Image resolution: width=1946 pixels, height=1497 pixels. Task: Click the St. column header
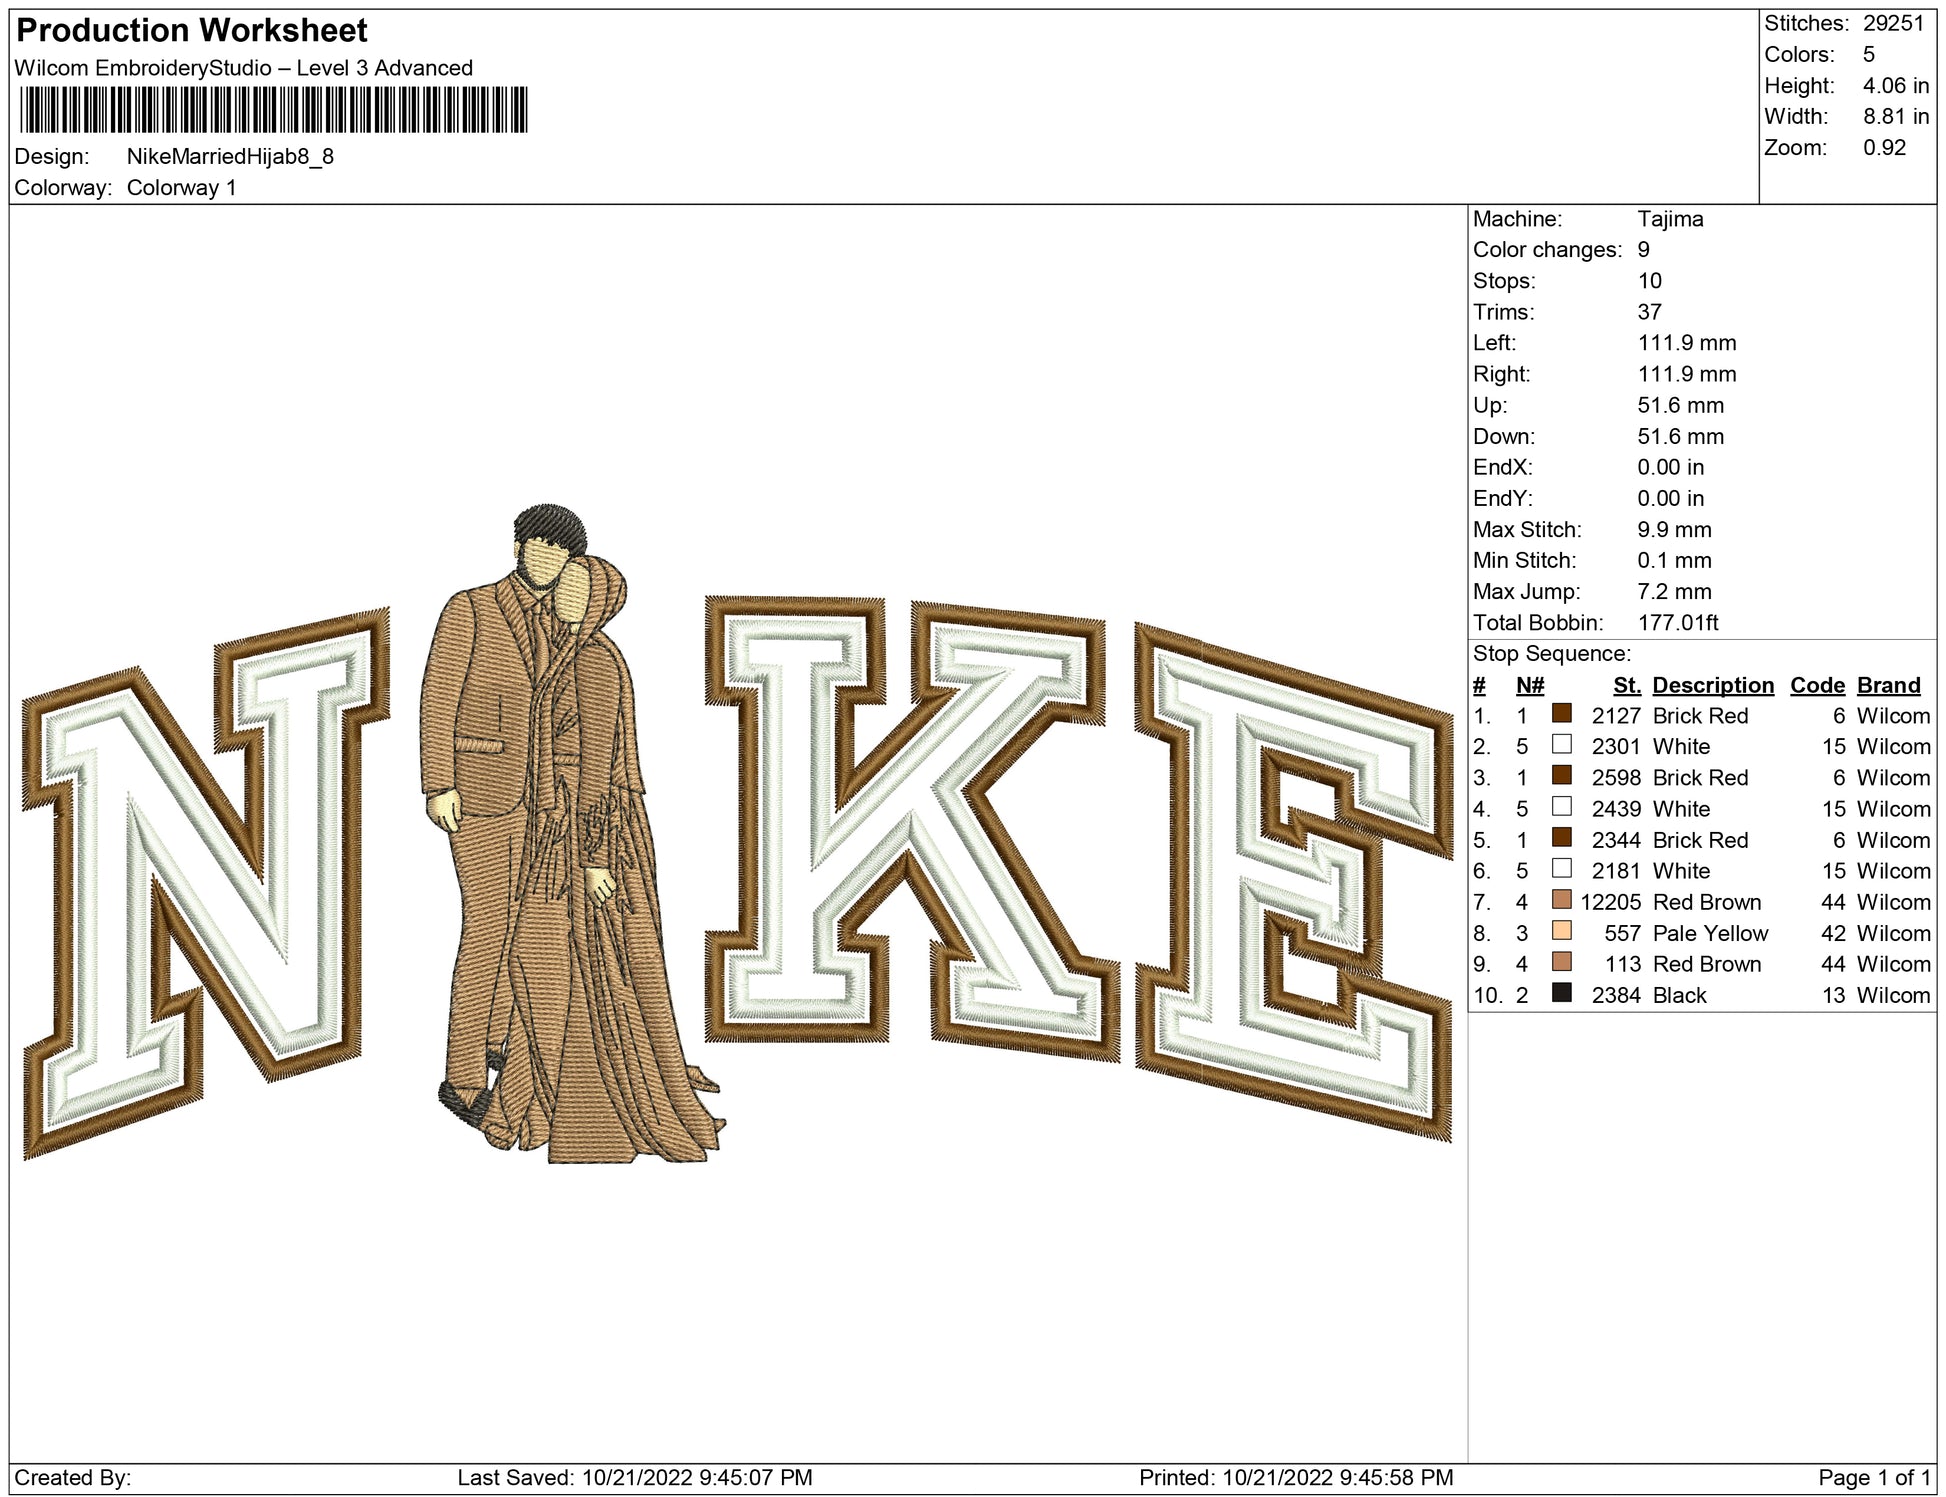(x=1626, y=685)
